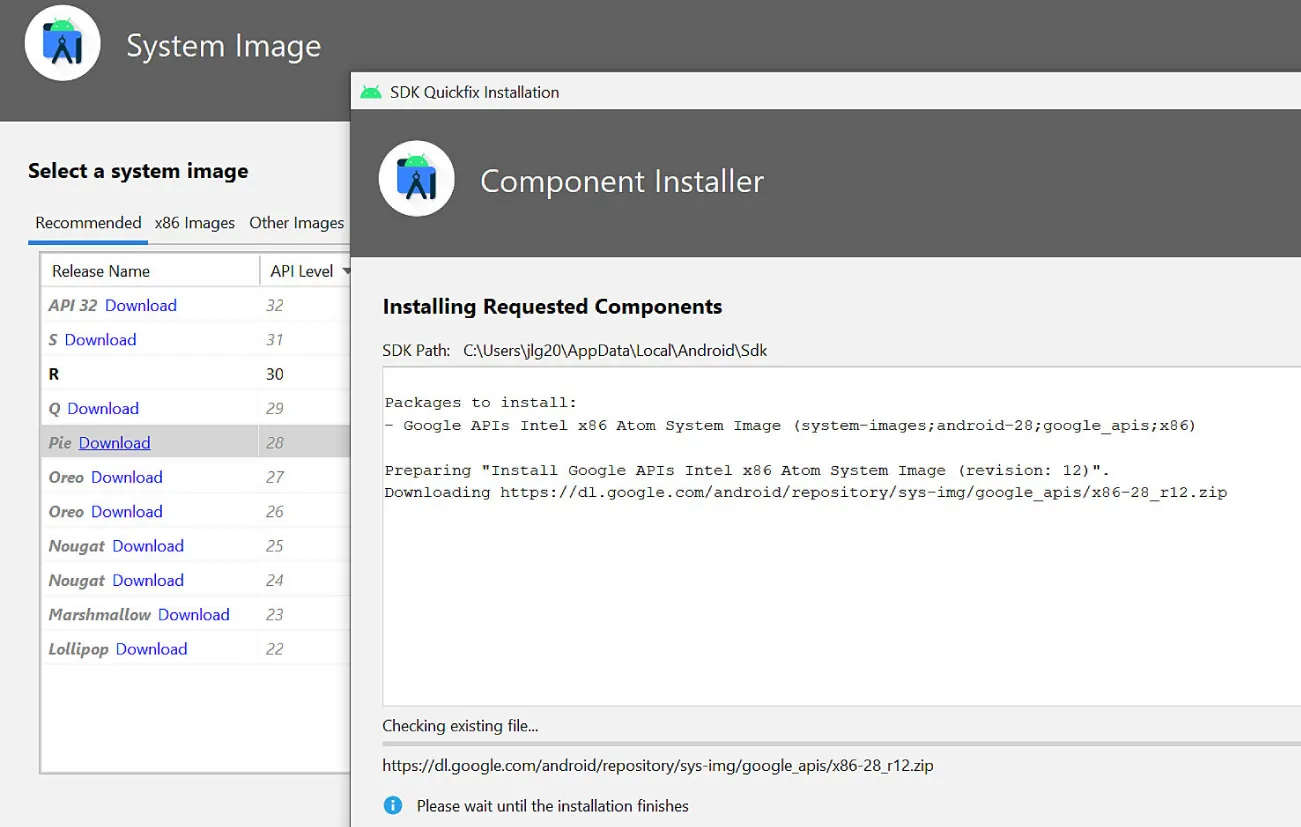The width and height of the screenshot is (1301, 827).
Task: Open the API Level sort dropdown
Action: tap(345, 270)
